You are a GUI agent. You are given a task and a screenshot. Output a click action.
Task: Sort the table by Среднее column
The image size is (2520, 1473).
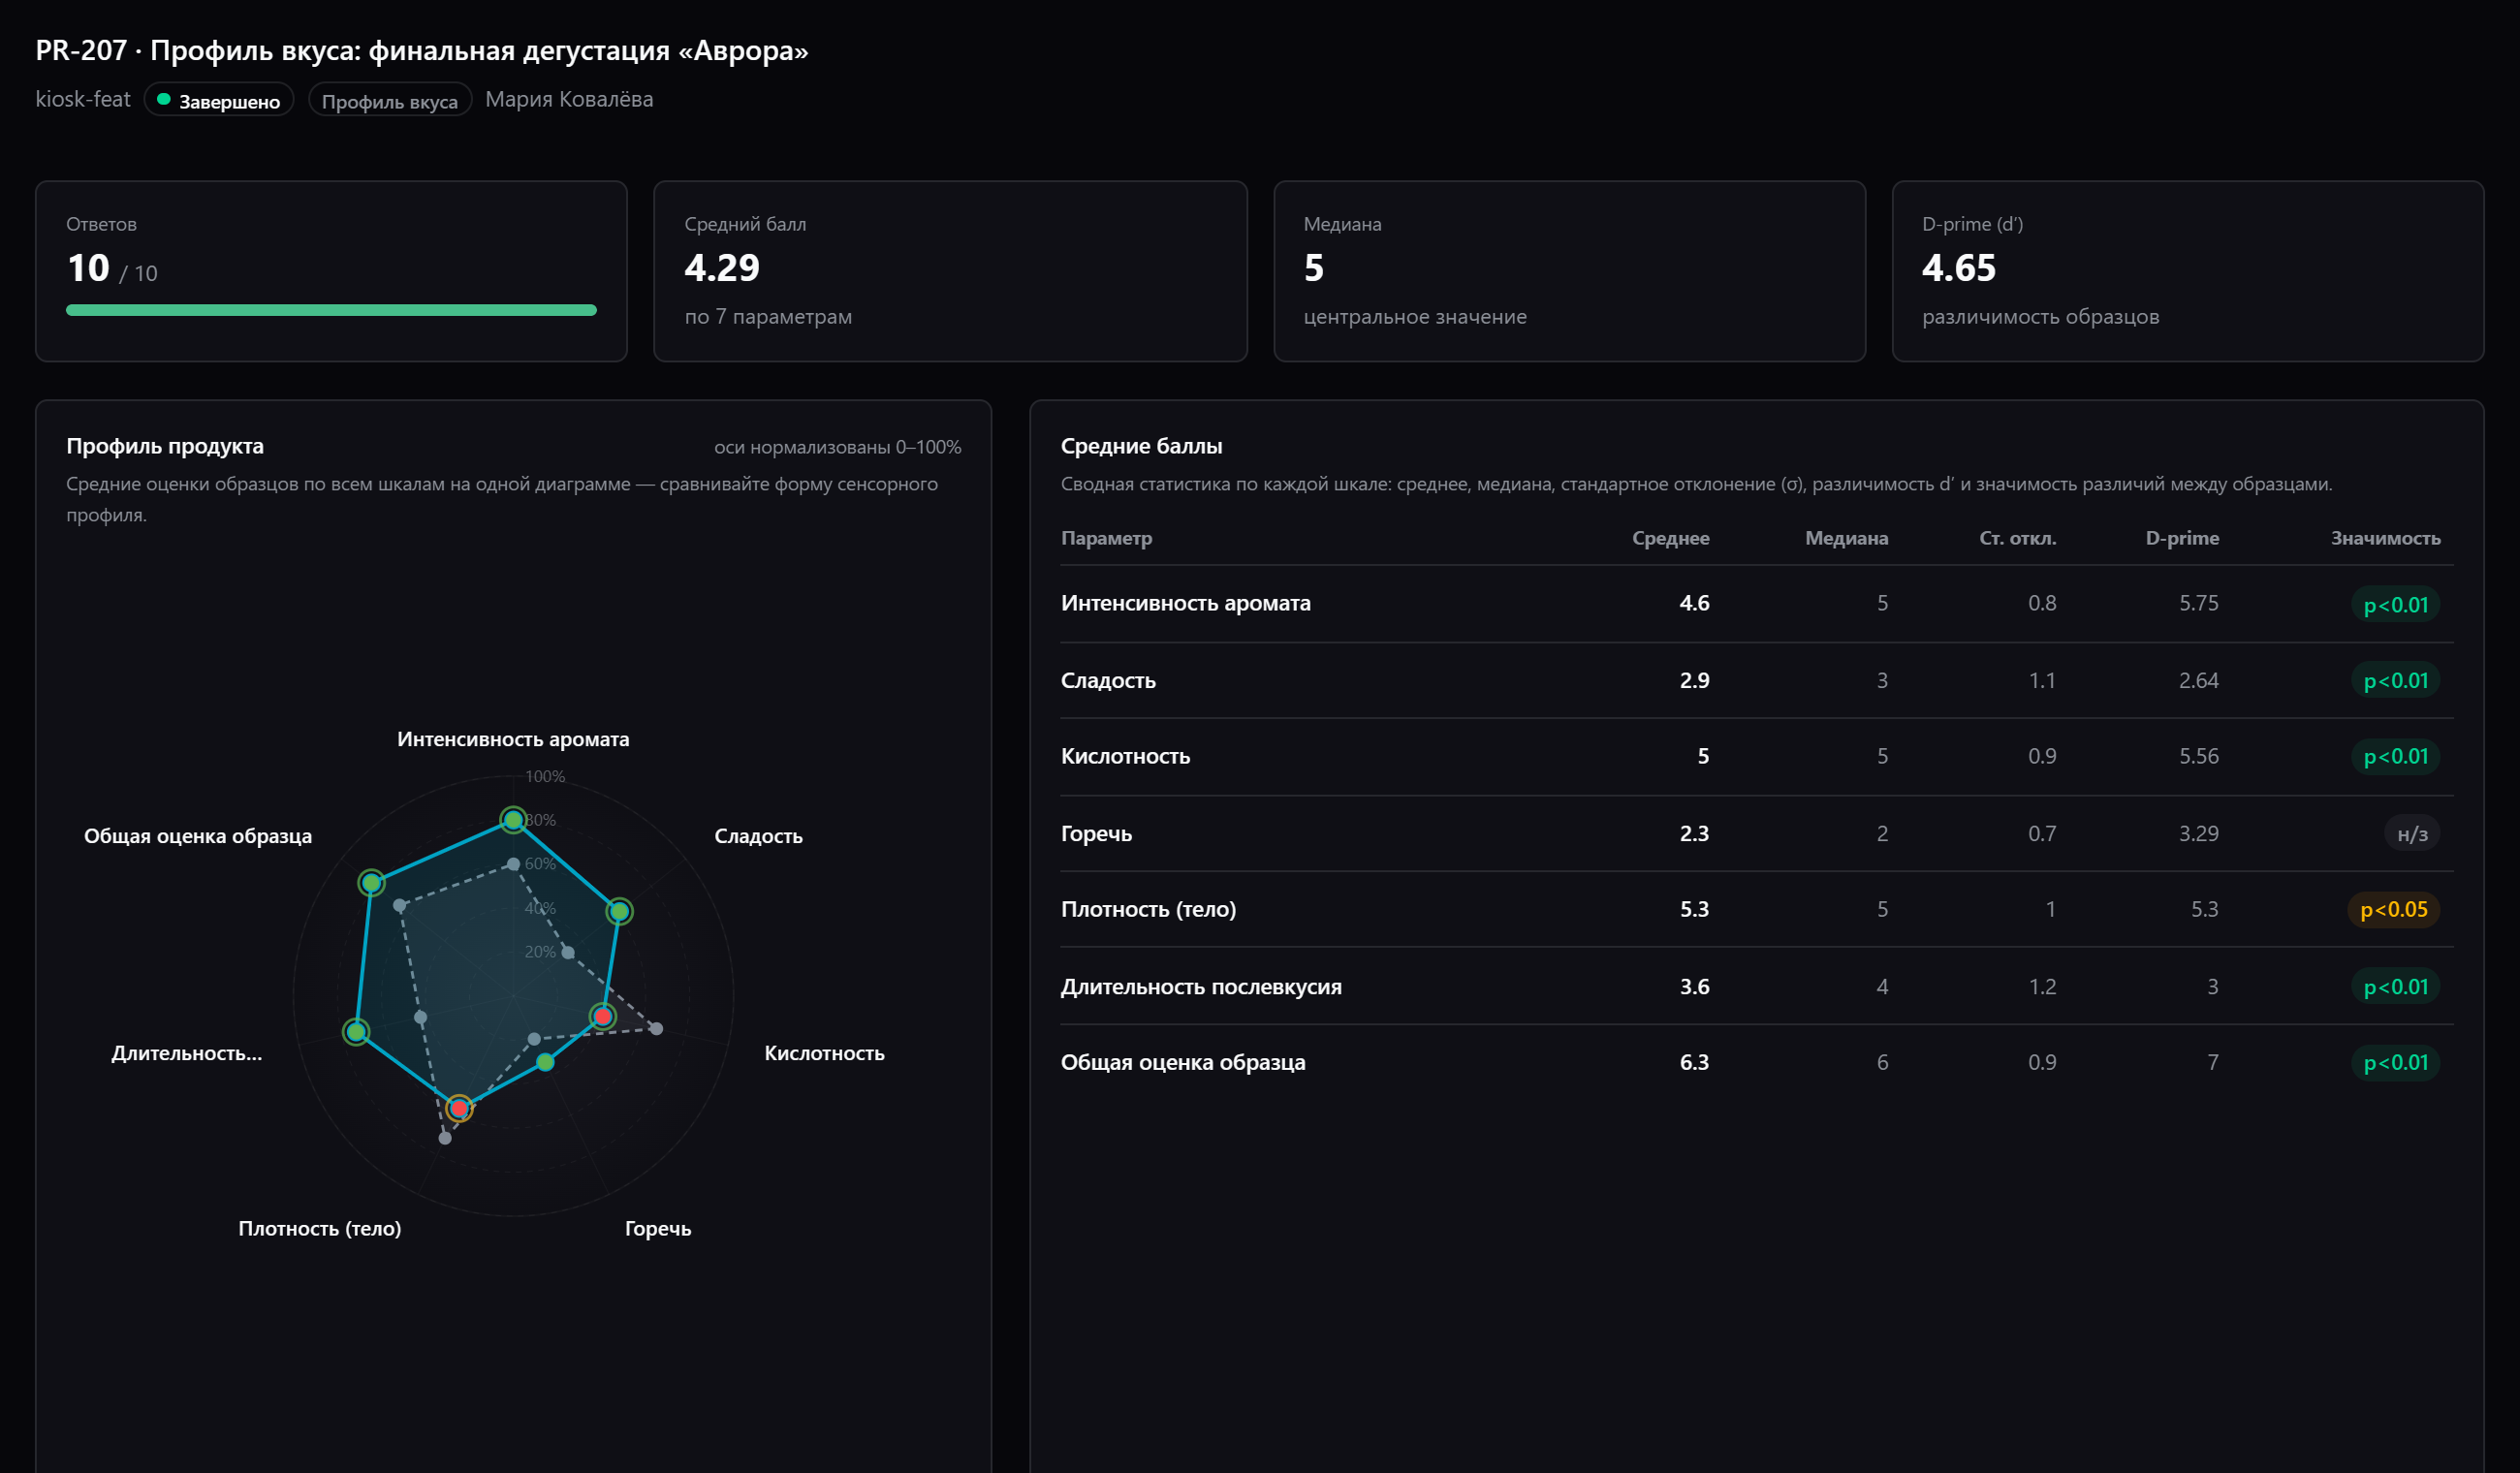click(x=1670, y=538)
